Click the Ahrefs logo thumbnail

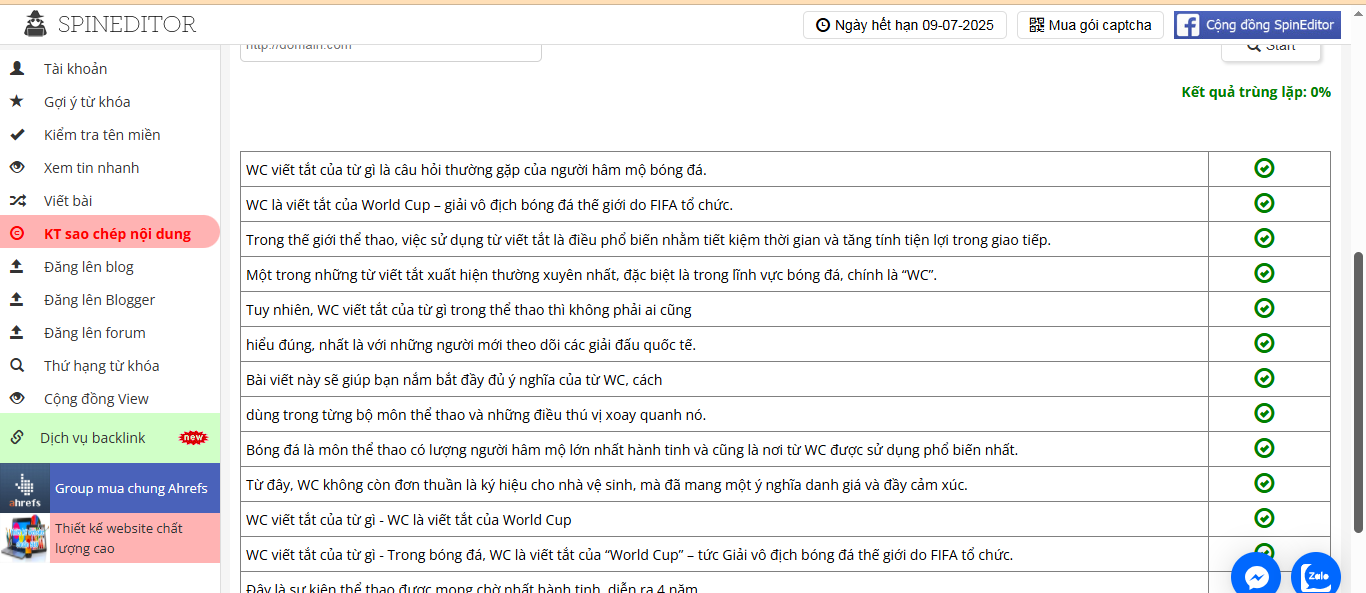(25, 488)
